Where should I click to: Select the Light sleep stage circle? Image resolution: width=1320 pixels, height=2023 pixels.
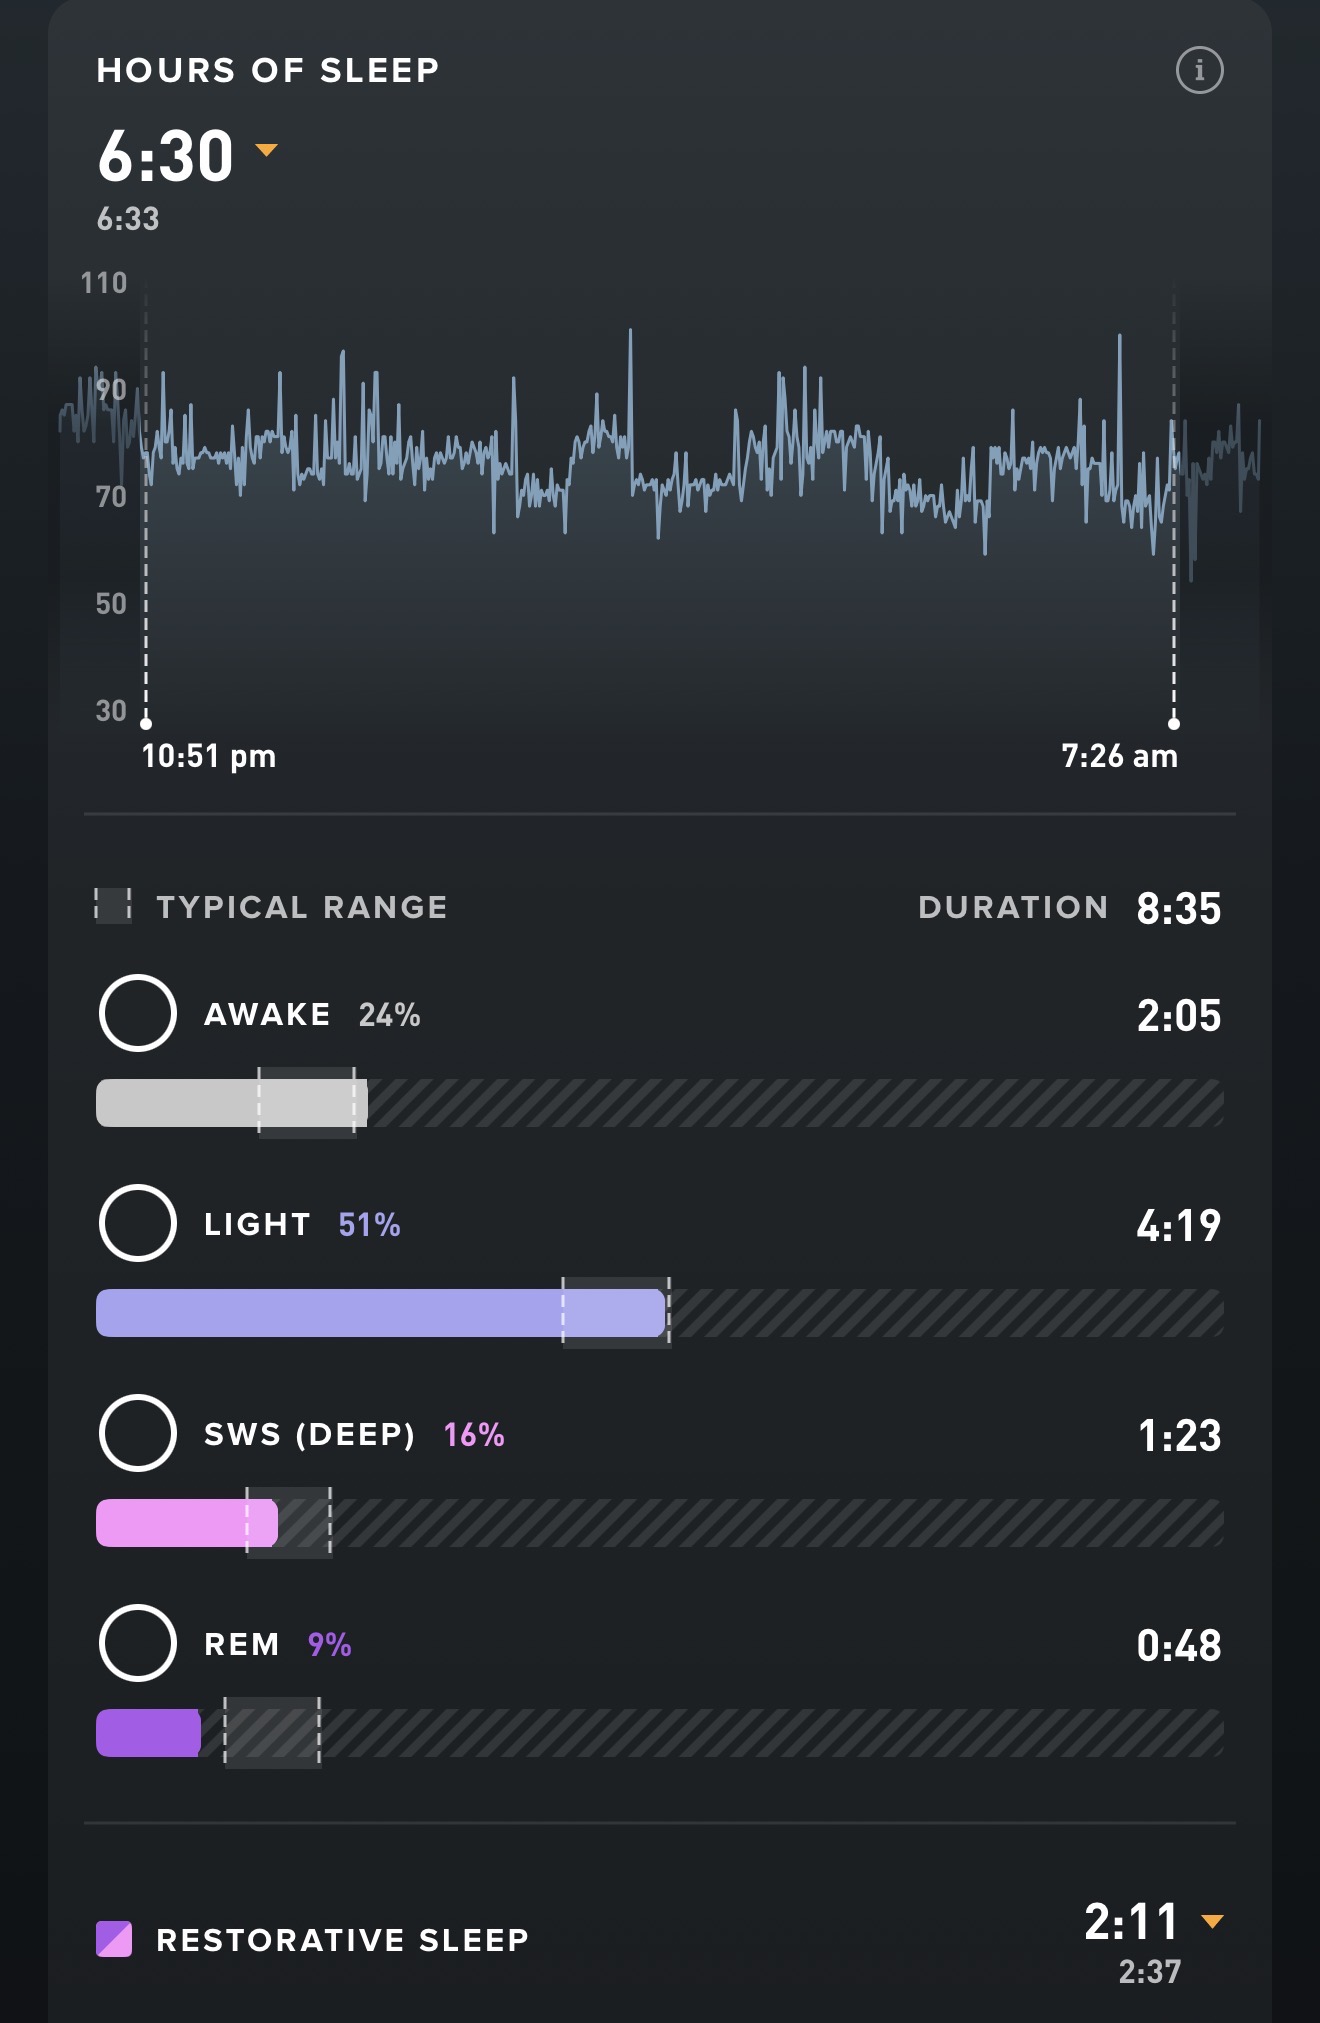click(x=138, y=1223)
